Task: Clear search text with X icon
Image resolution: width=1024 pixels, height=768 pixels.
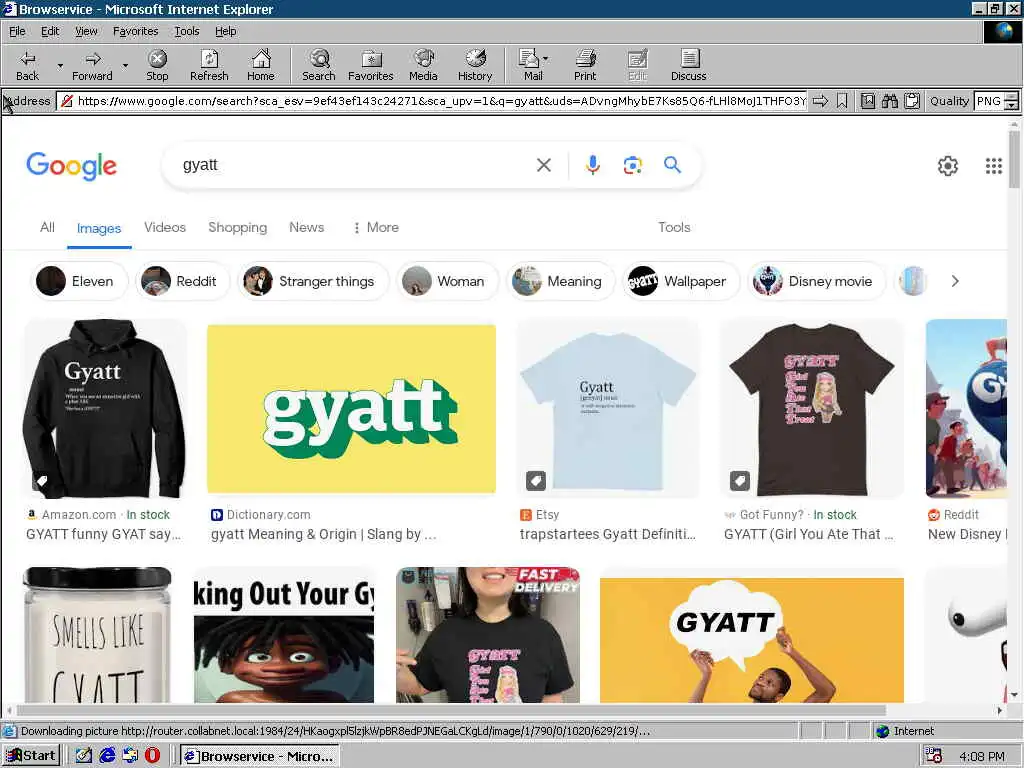Action: pyautogui.click(x=543, y=165)
